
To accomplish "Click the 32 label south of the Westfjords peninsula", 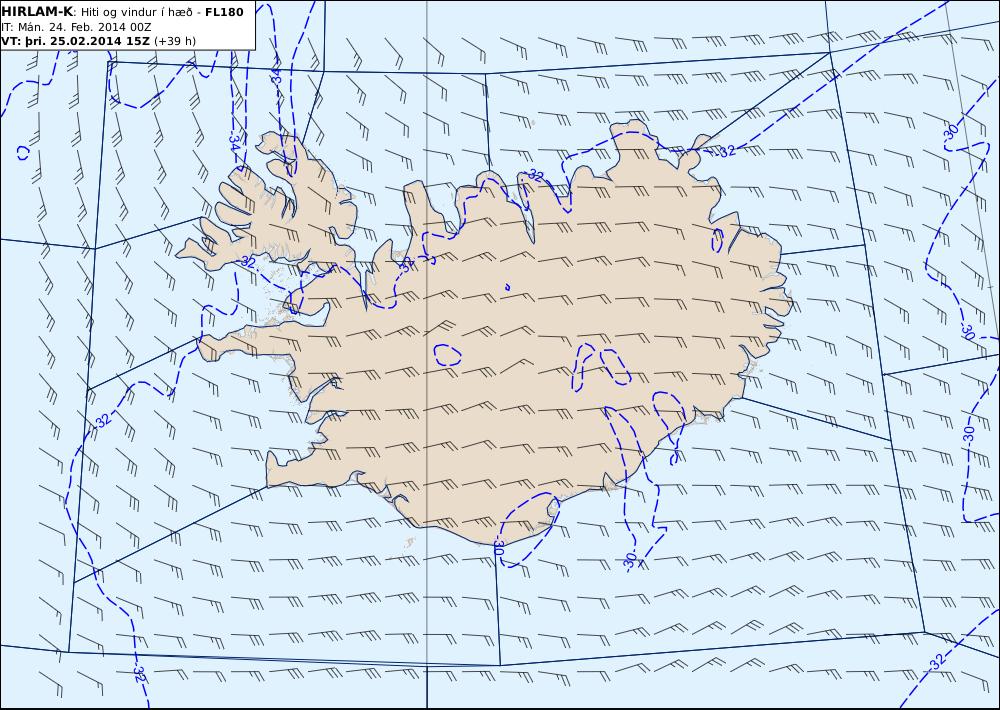I will (247, 262).
